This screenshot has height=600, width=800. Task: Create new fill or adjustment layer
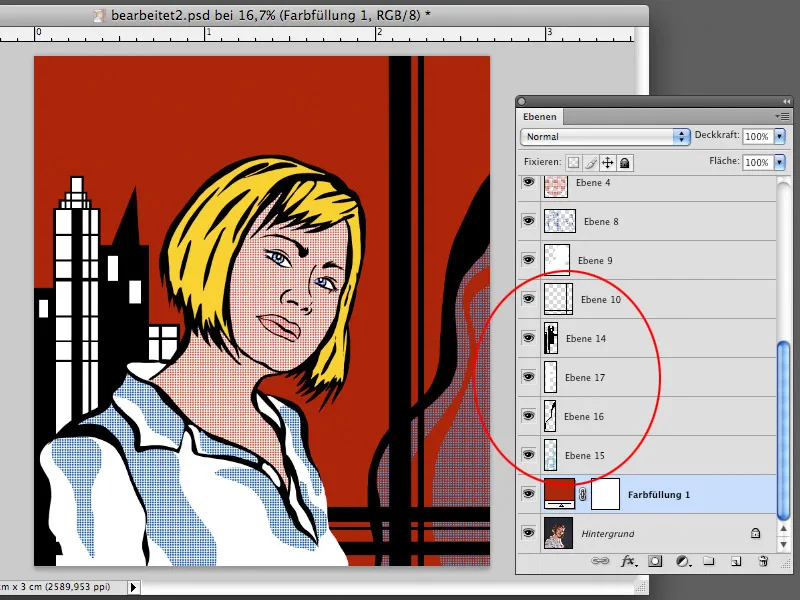[683, 561]
